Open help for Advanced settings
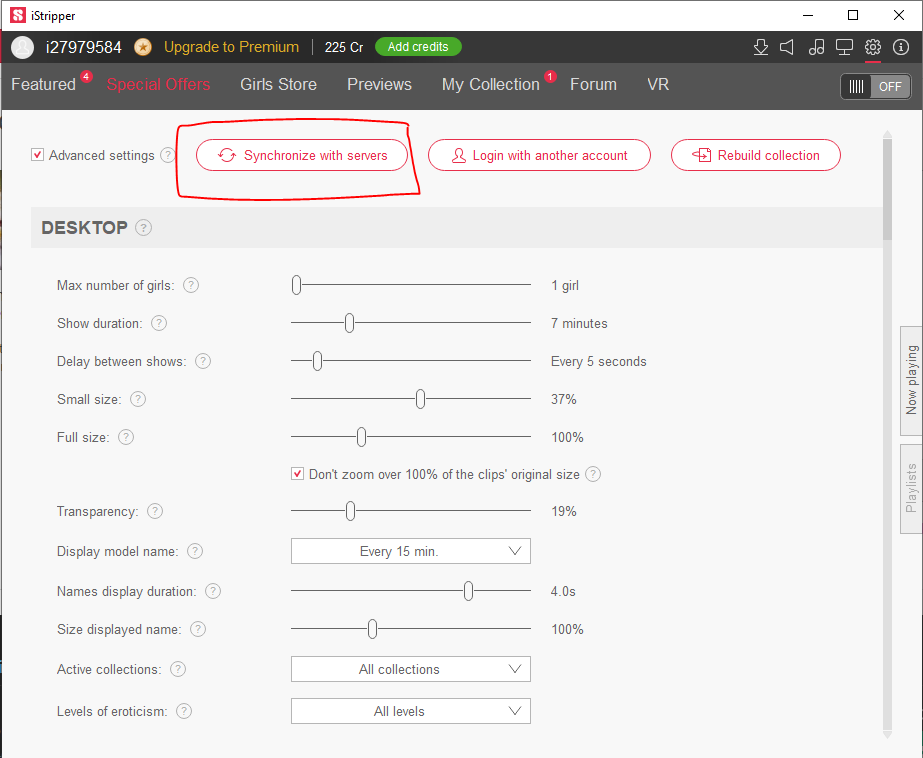This screenshot has height=758, width=923. point(168,155)
